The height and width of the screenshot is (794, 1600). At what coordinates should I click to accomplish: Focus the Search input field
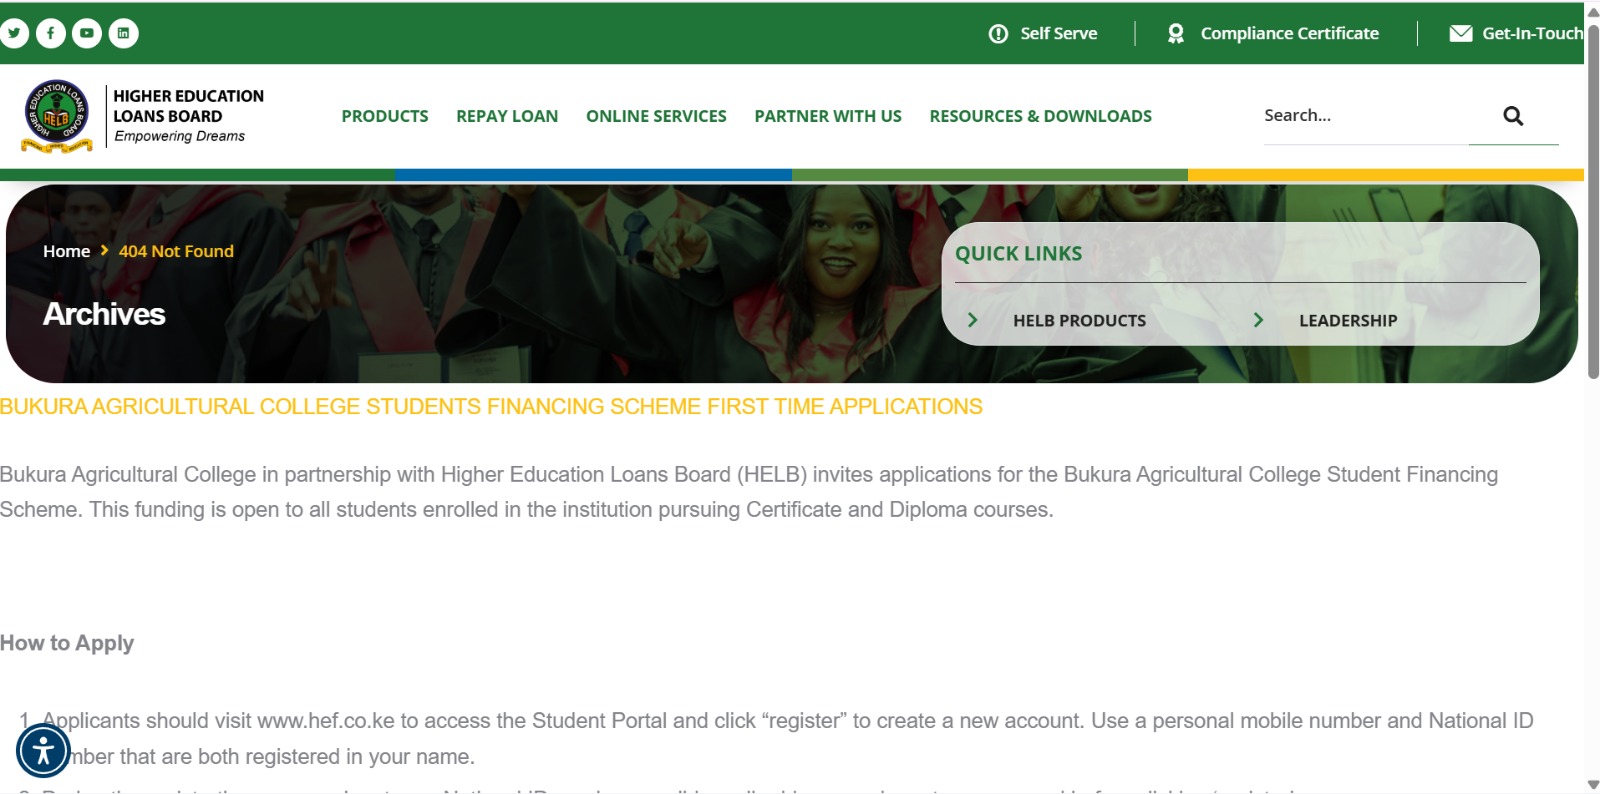click(1366, 116)
